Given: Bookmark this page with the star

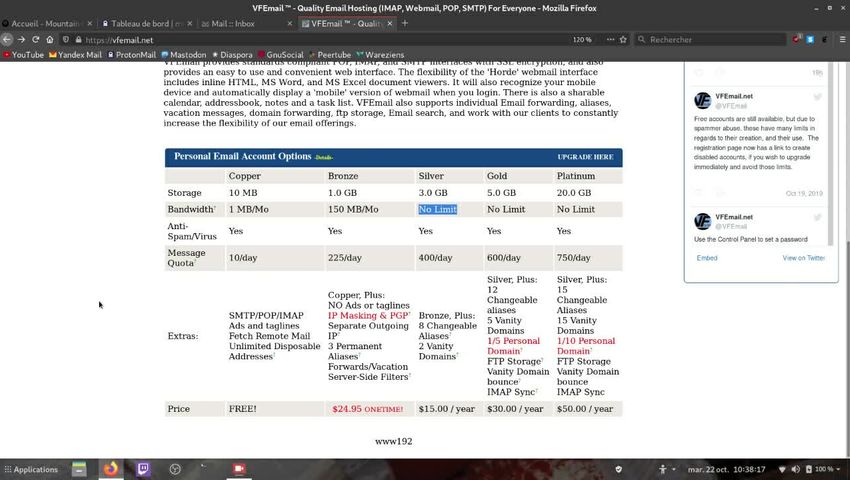Looking at the screenshot, I should (x=623, y=40).
